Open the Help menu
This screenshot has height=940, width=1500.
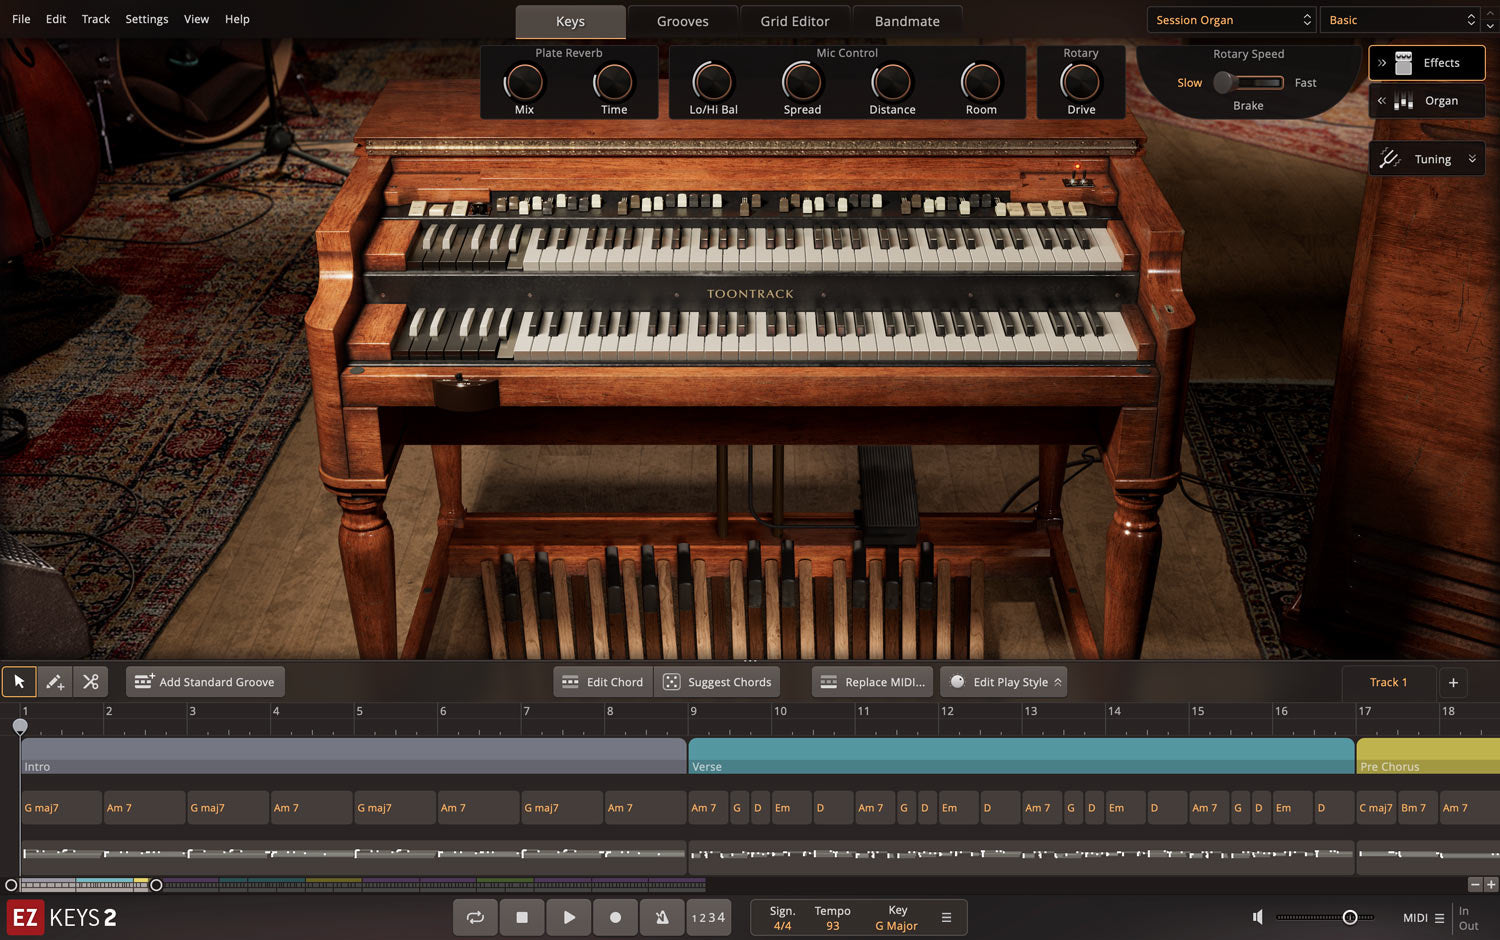coord(237,19)
